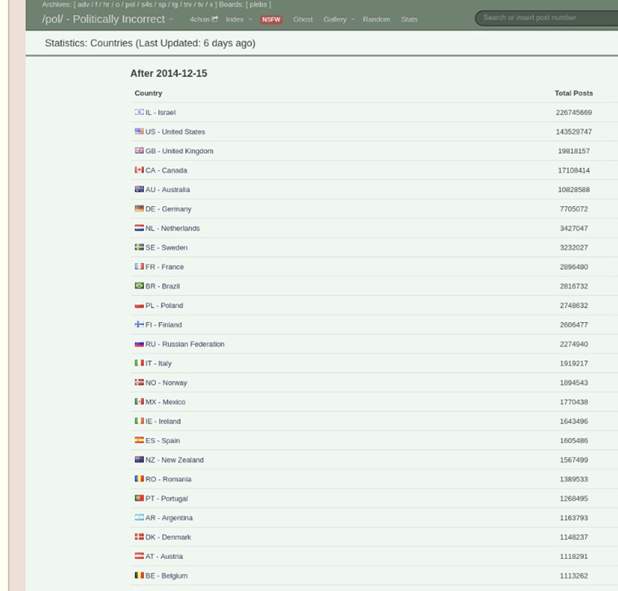The width and height of the screenshot is (618, 591).
Task: Select the text "IL - Israel"
Action: pyautogui.click(x=160, y=112)
